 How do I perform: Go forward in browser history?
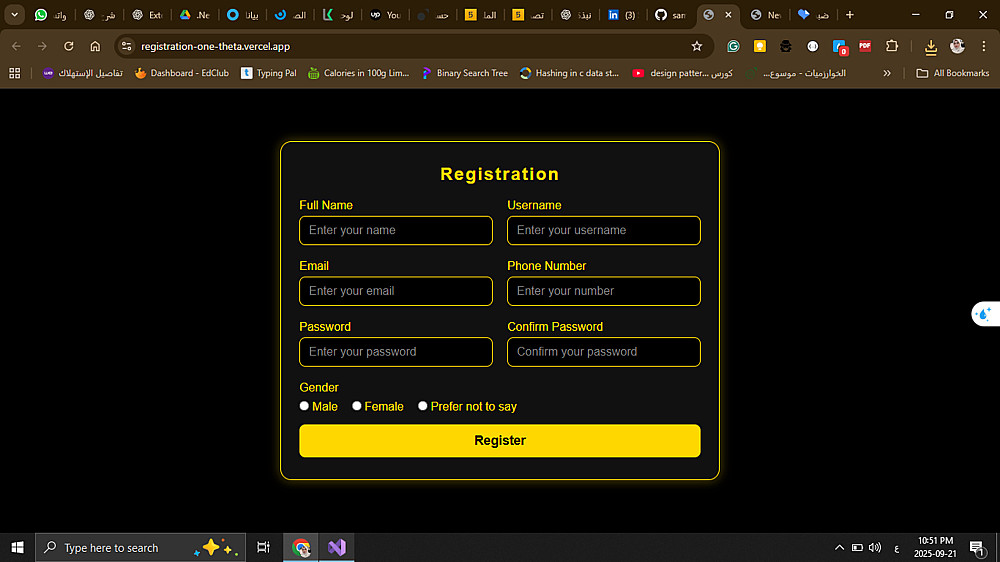click(42, 46)
